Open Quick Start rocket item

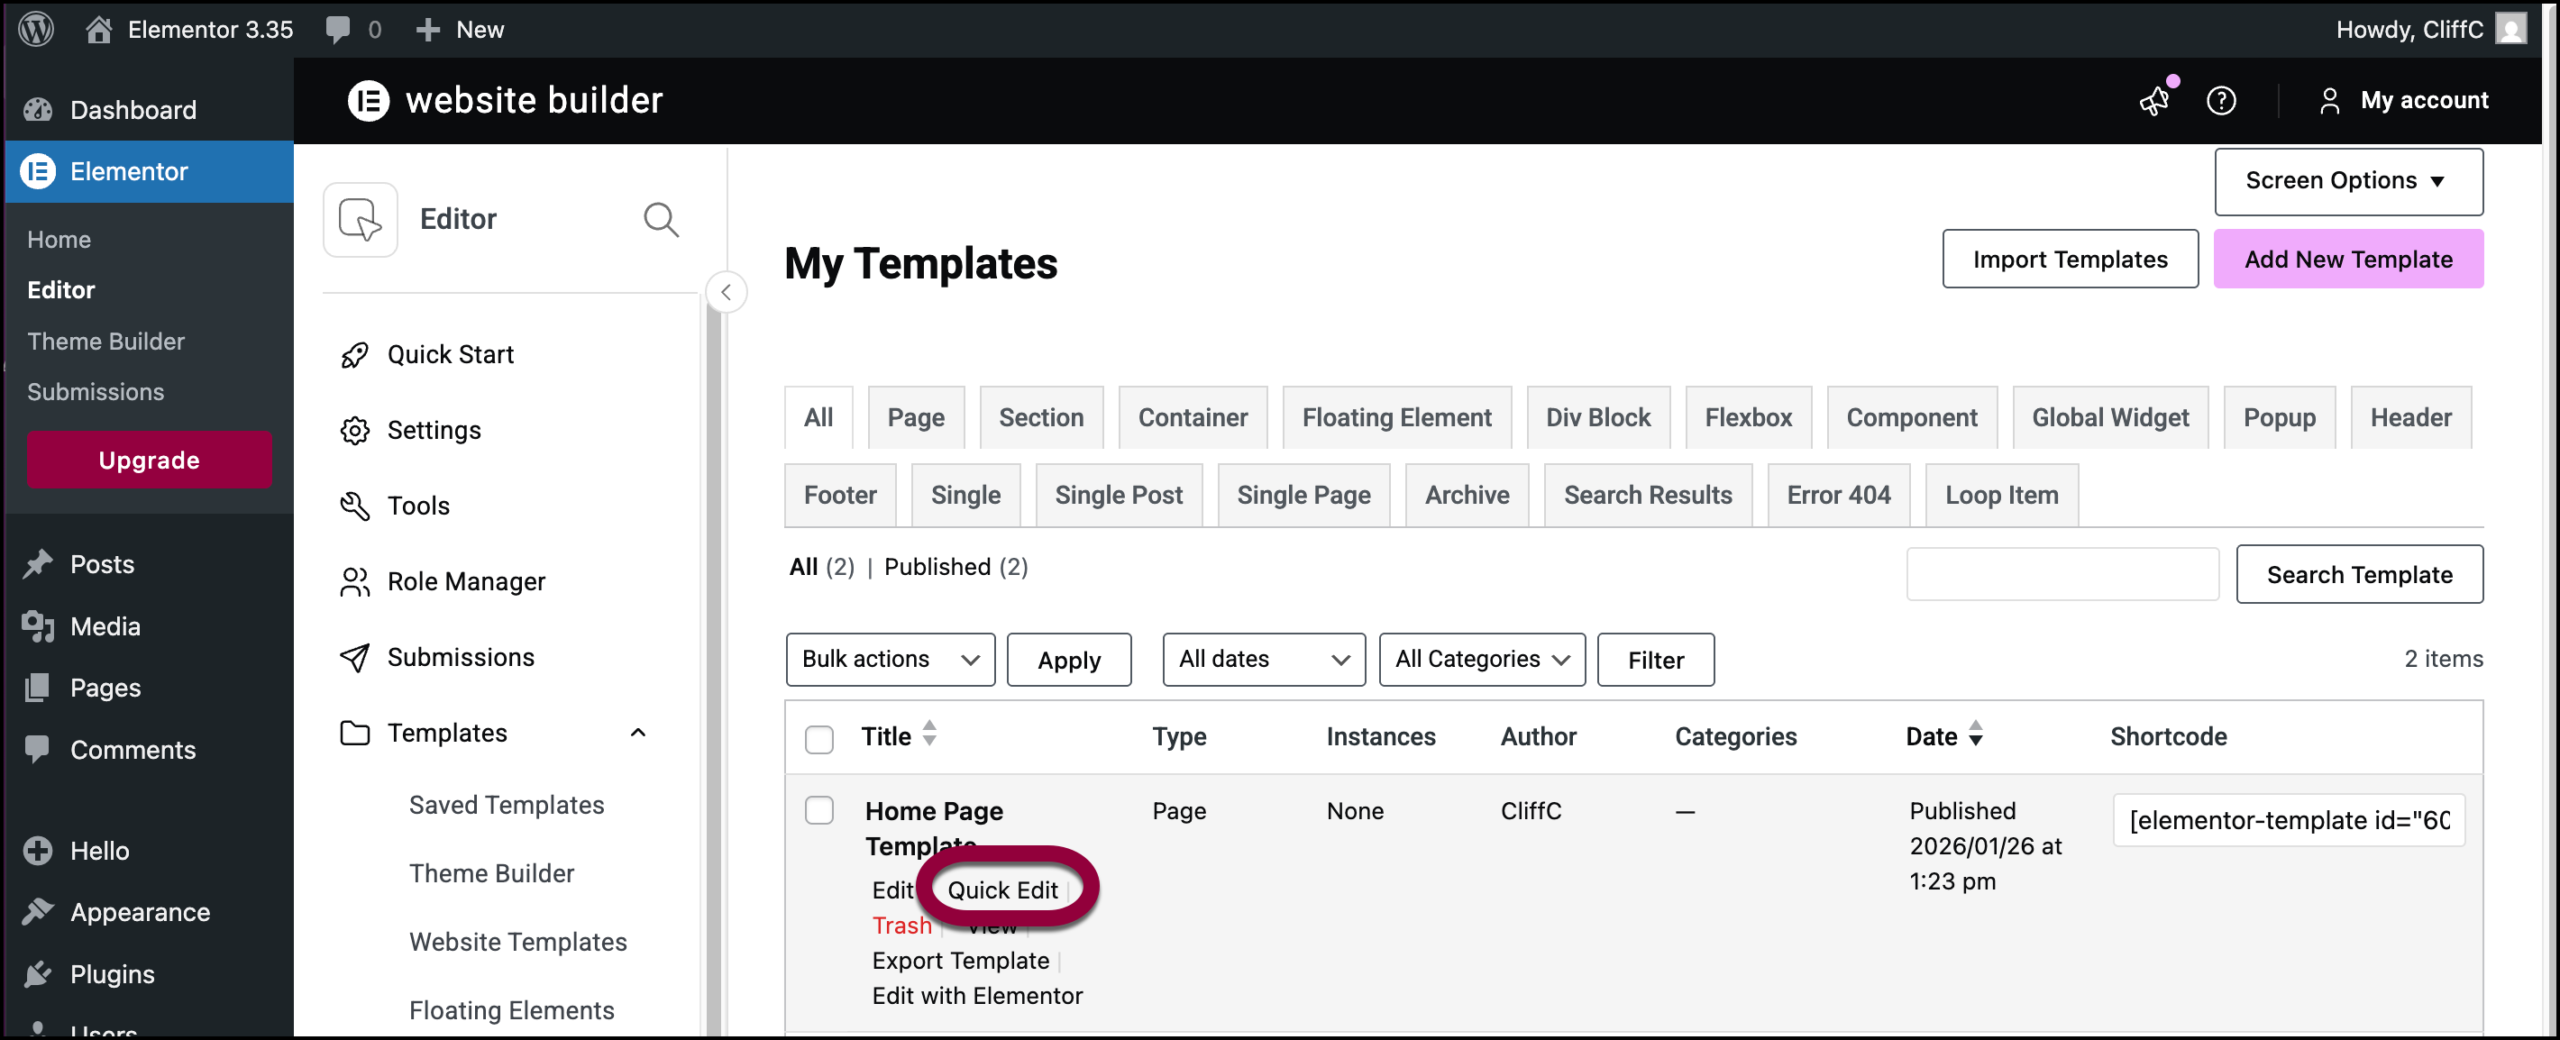[x=450, y=355]
